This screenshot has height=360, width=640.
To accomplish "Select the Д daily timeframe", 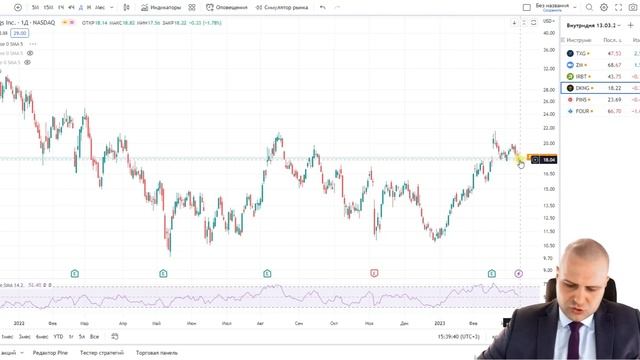I will coord(81,7).
